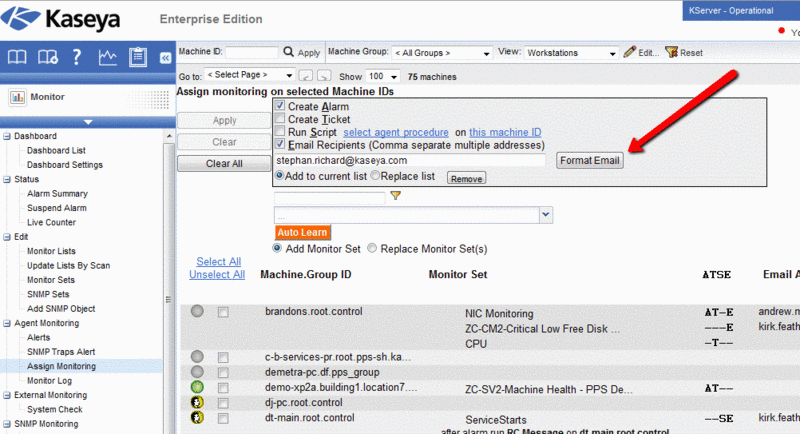Image resolution: width=800 pixels, height=434 pixels.
Task: Open the Select Page dropdown
Action: [250, 76]
